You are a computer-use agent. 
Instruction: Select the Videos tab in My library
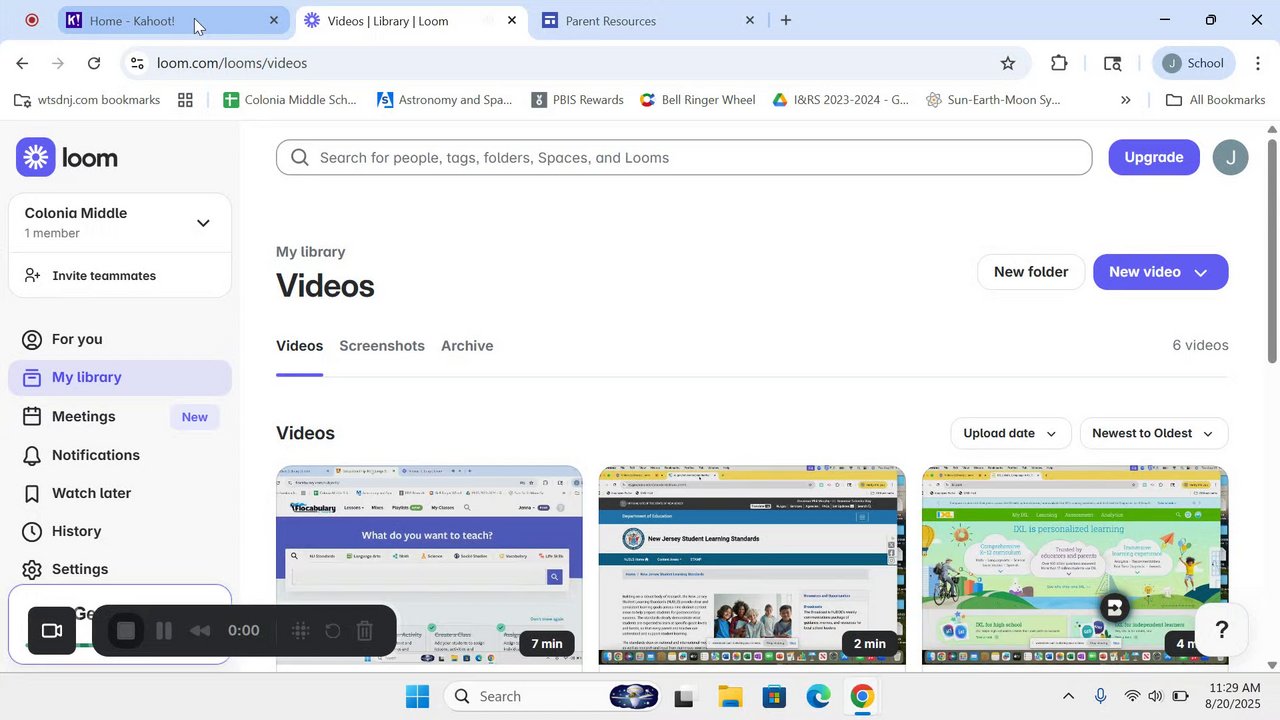(299, 346)
